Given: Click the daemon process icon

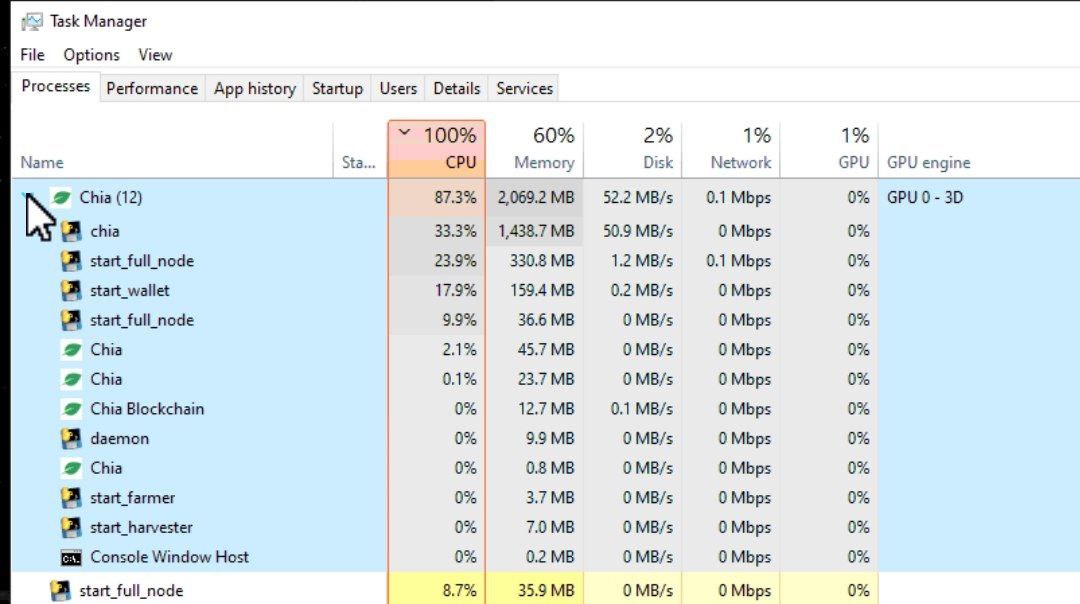Looking at the screenshot, I should 71,439.
